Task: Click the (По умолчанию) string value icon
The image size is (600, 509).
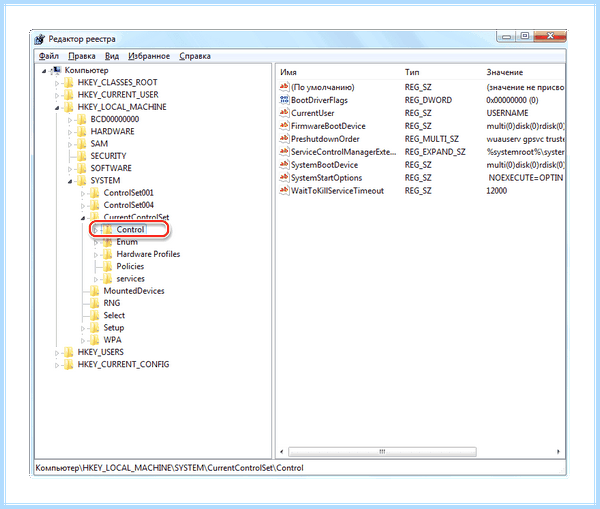Action: click(x=284, y=87)
